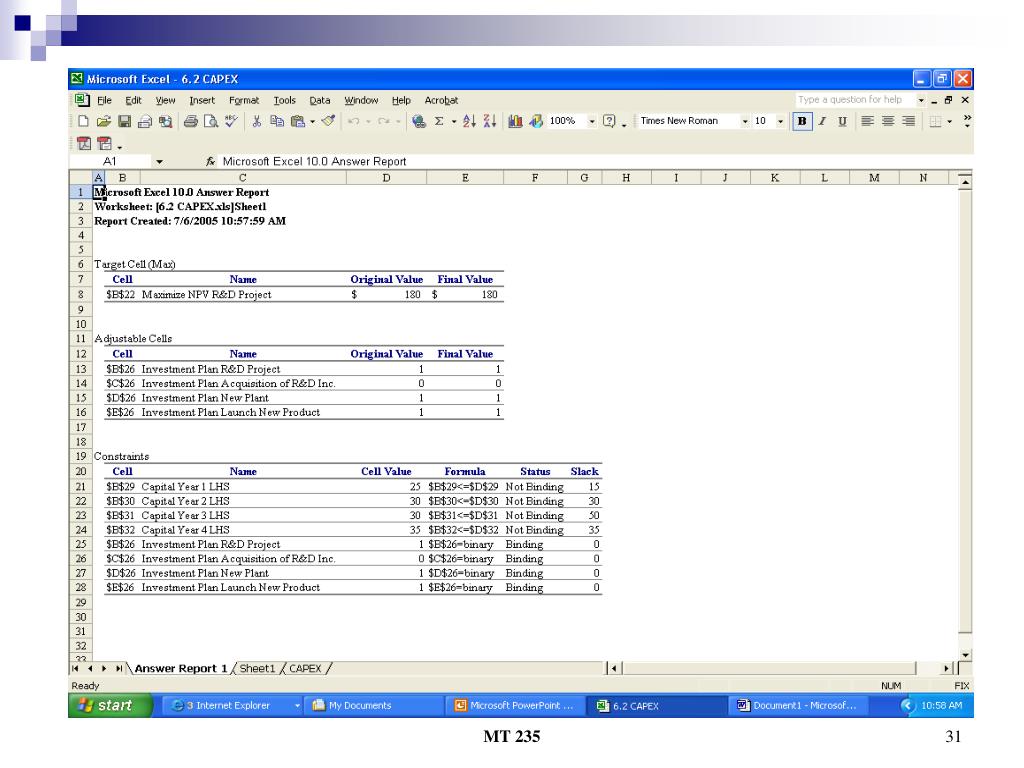The image size is (1024, 768).
Task: Click the E-mail envelope toolbar icon
Action: [145, 121]
